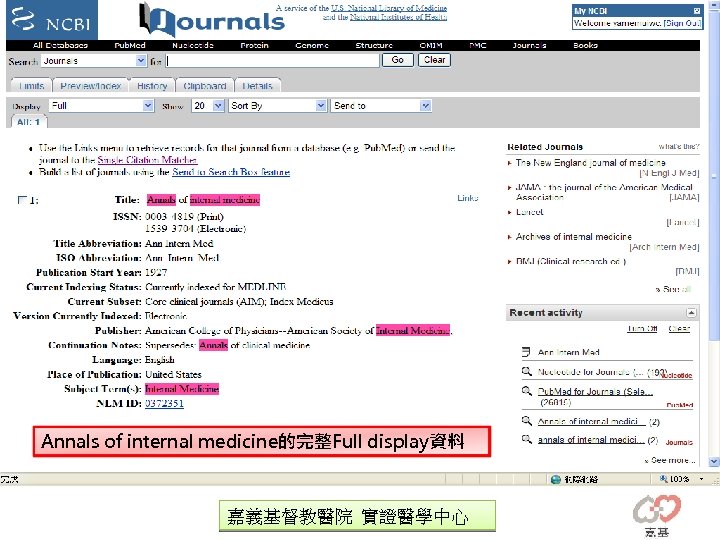720x540 pixels.
Task: Click magnifier icon beside Nucleotide for Journals
Action: (x=526, y=371)
